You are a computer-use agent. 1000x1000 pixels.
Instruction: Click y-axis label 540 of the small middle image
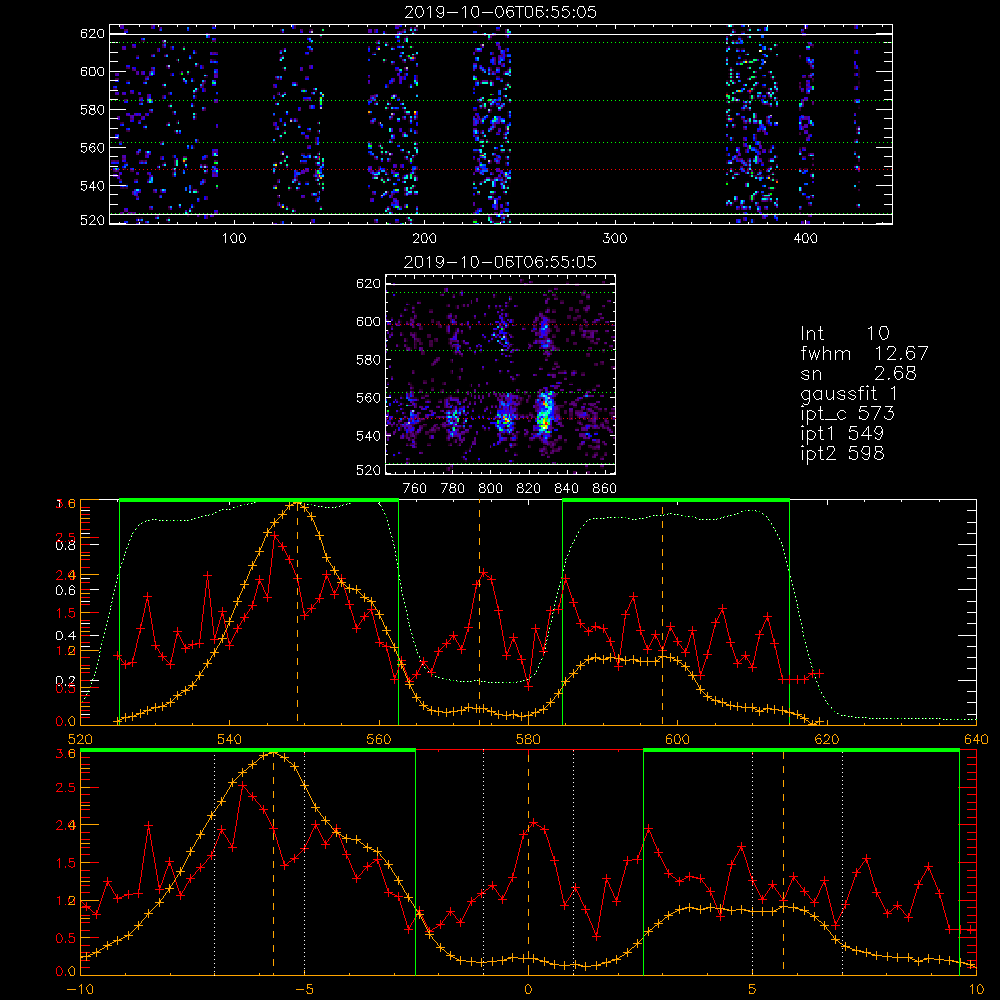click(x=368, y=436)
